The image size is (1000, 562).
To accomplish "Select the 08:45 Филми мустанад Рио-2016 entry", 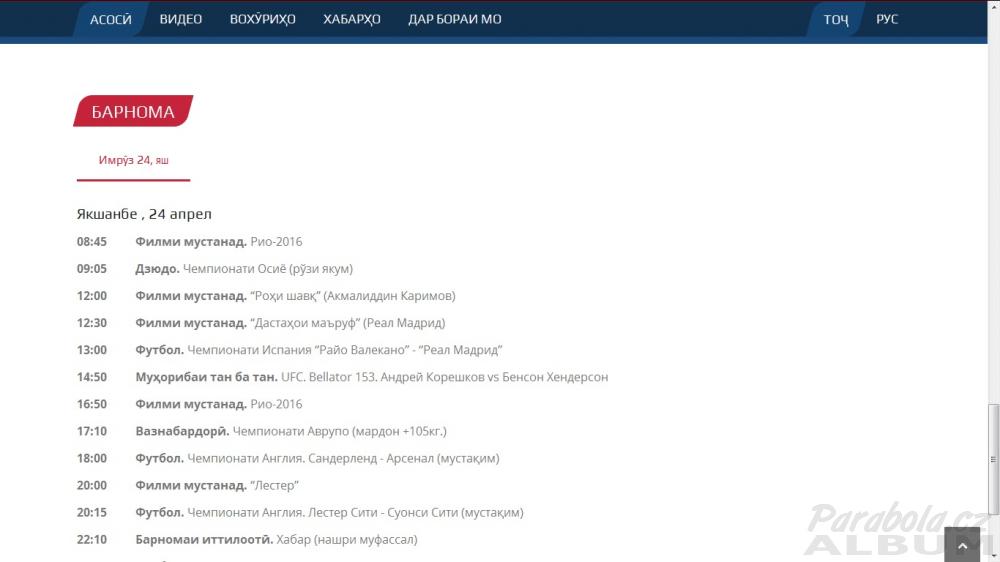I will tap(189, 242).
